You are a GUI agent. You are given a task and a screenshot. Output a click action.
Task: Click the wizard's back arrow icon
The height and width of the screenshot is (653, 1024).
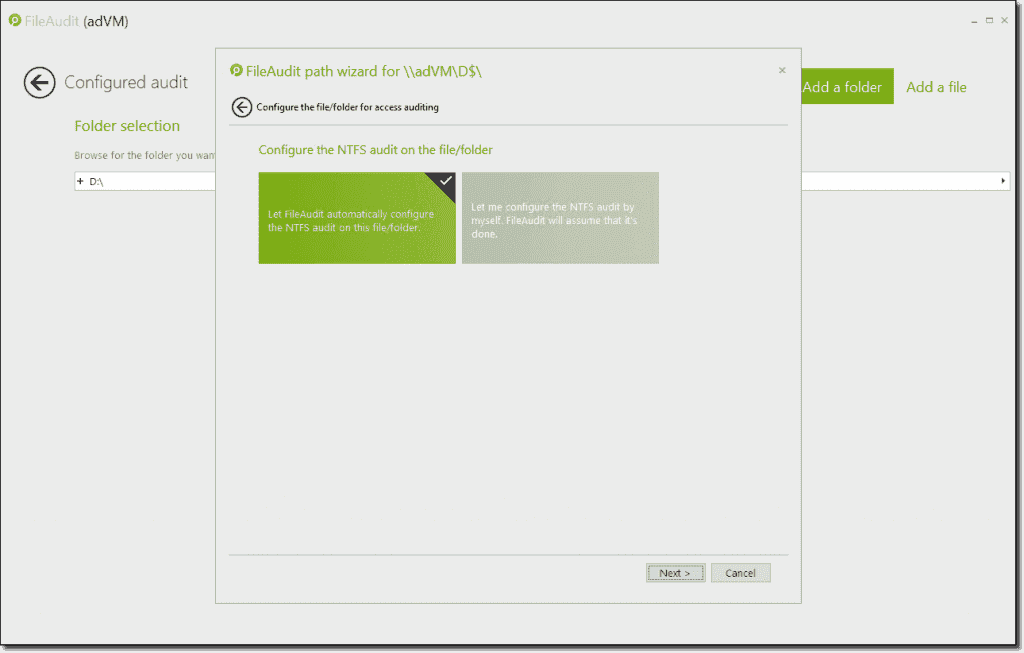click(x=242, y=107)
